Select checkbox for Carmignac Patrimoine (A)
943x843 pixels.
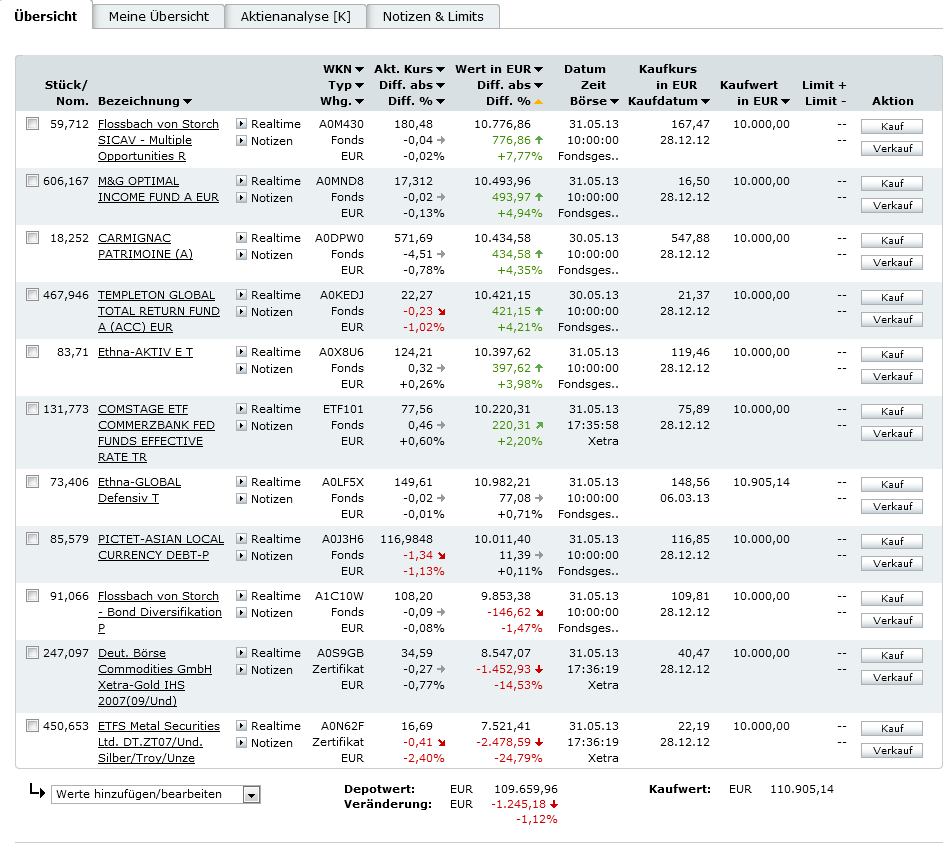pyautogui.click(x=32, y=238)
